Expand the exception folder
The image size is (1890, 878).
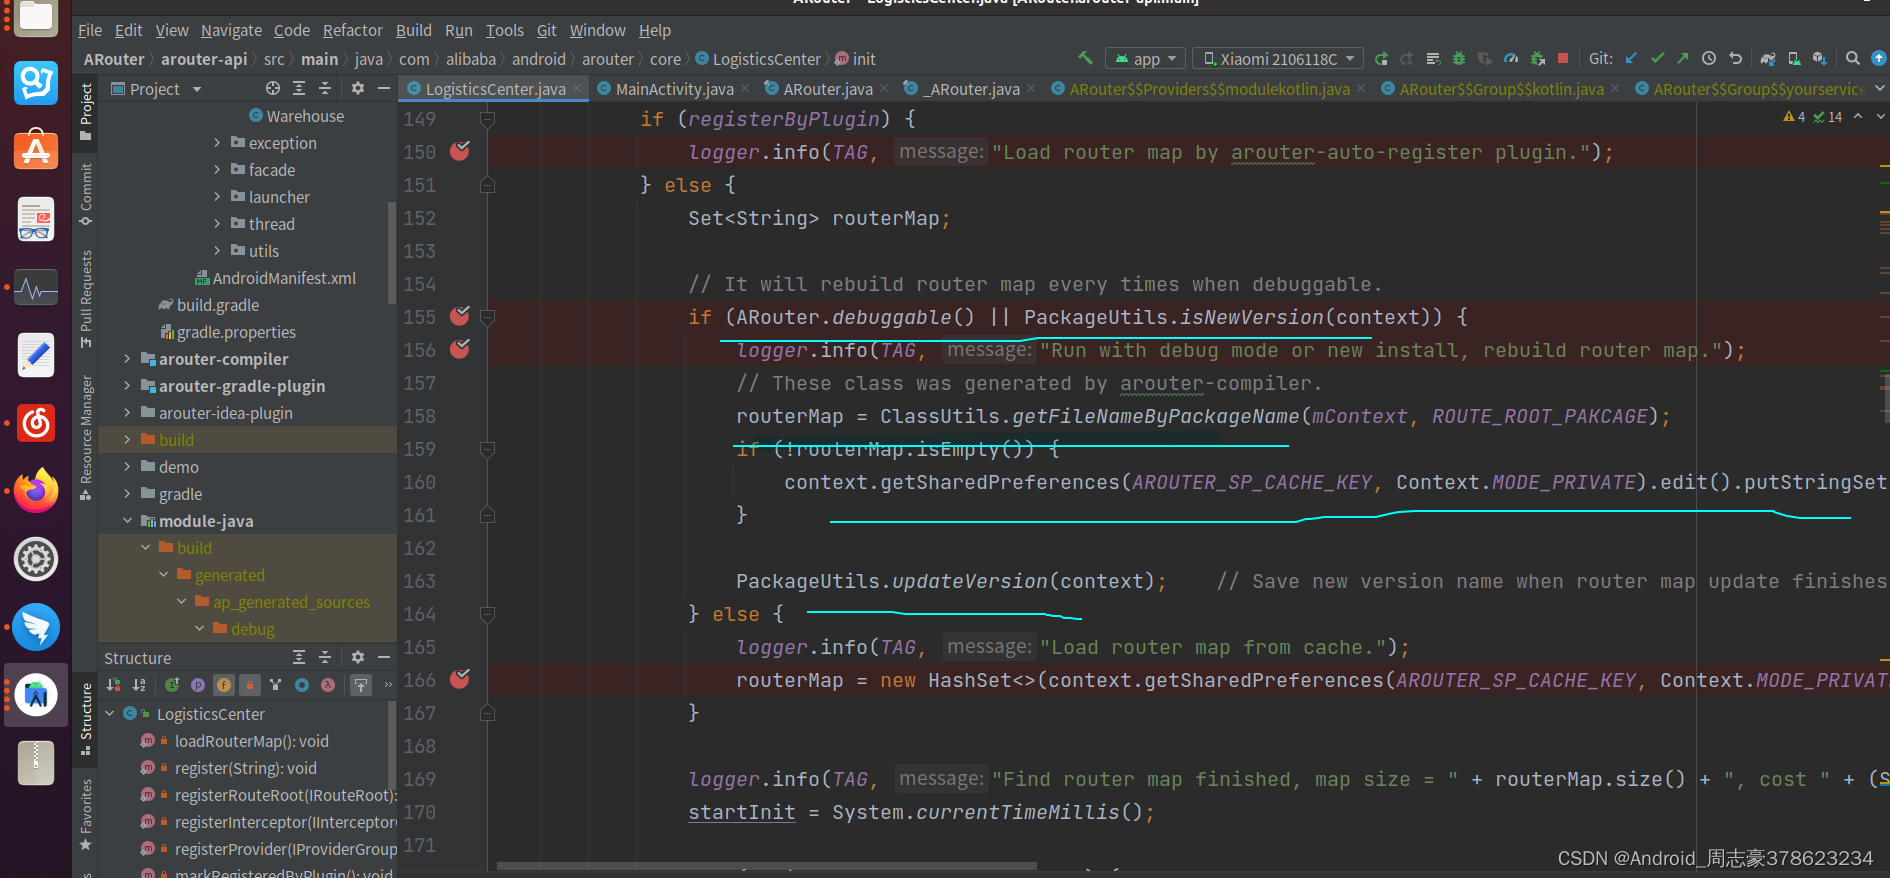point(217,143)
